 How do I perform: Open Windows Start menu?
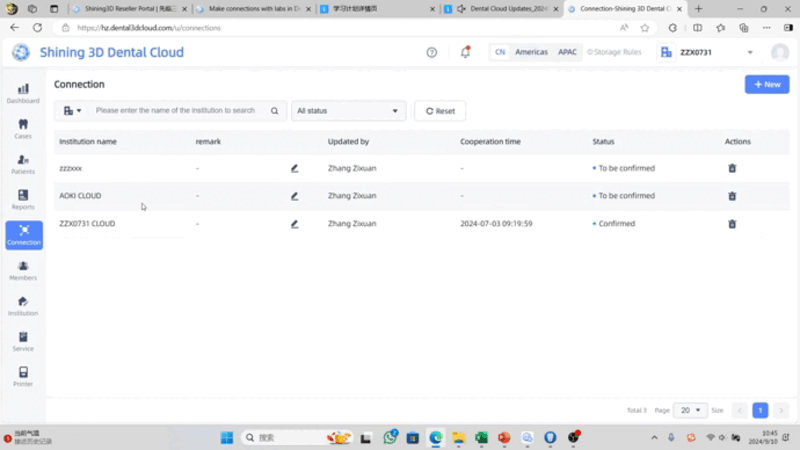[227, 437]
